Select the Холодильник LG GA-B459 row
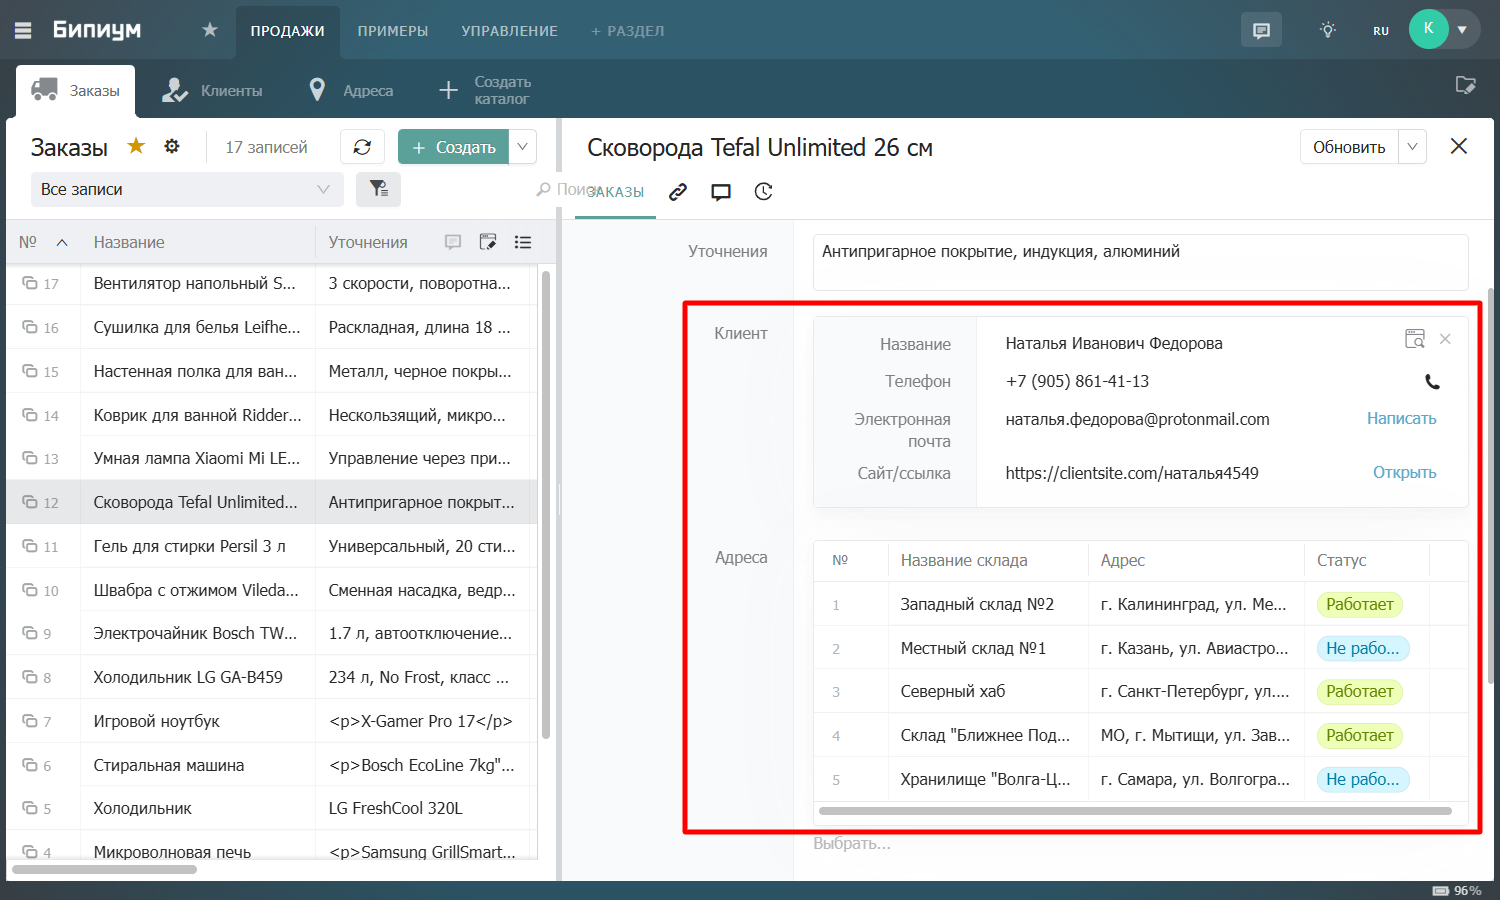The width and height of the screenshot is (1500, 900). point(272,677)
